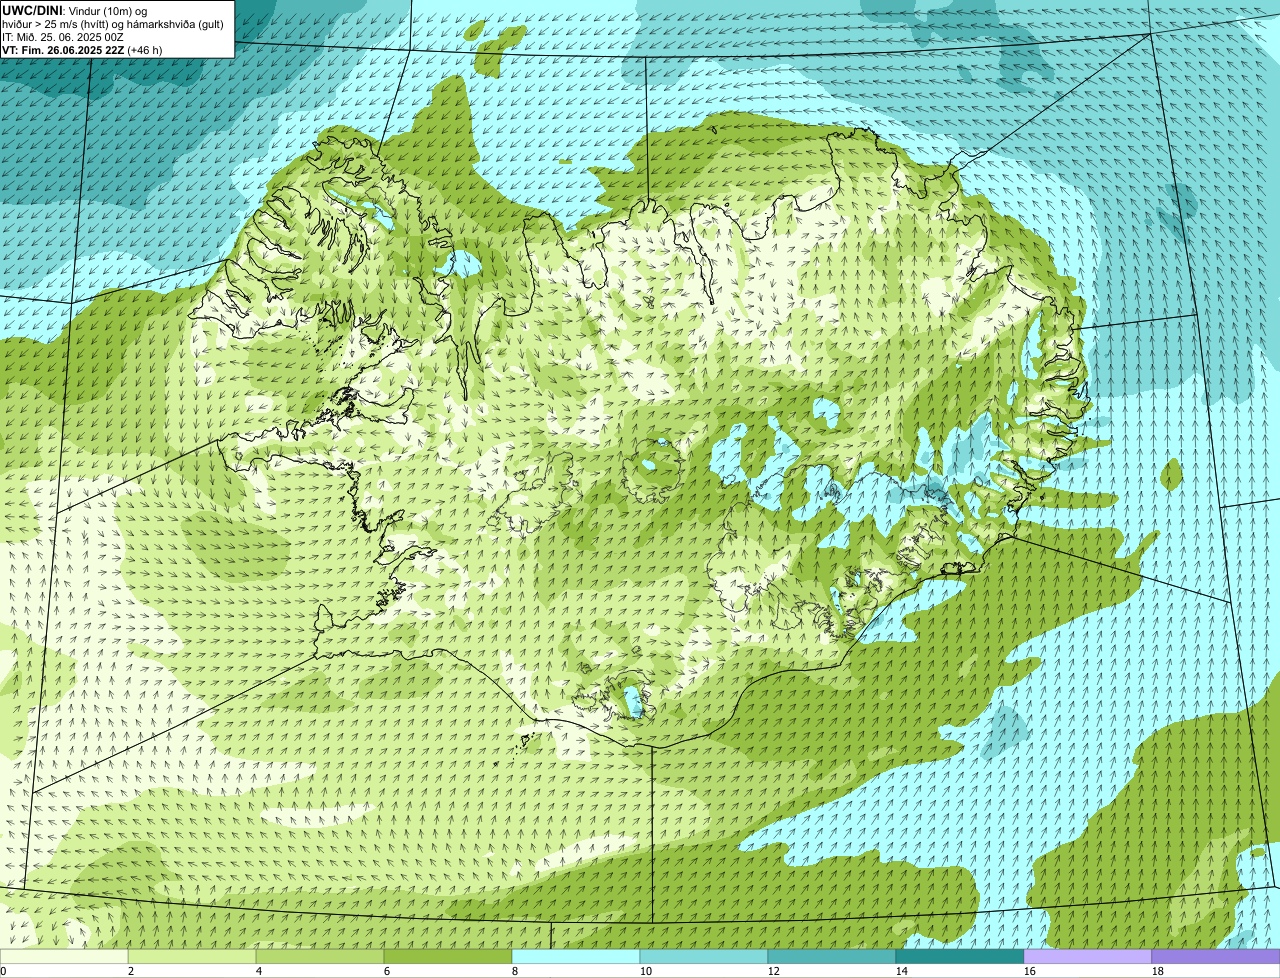Pick the lavender 16–18 m/s legend swatch
This screenshot has width=1280, height=978.
pos(1088,957)
